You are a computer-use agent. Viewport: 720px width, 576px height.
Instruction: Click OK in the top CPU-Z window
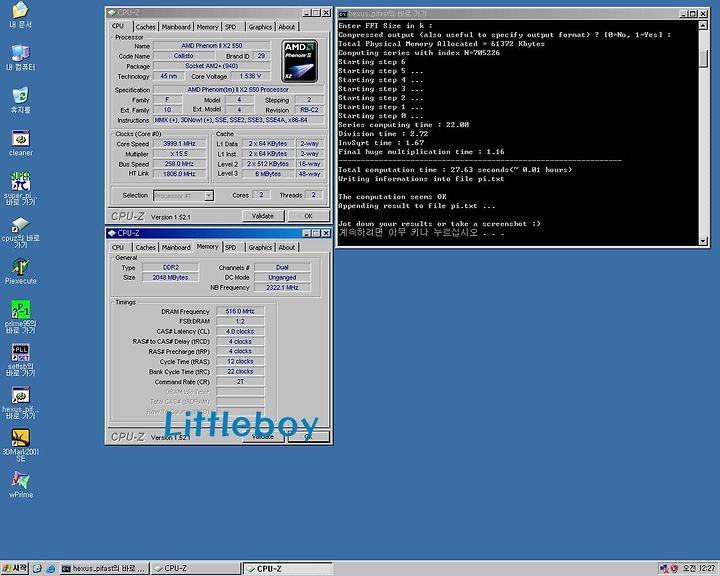pos(308,216)
